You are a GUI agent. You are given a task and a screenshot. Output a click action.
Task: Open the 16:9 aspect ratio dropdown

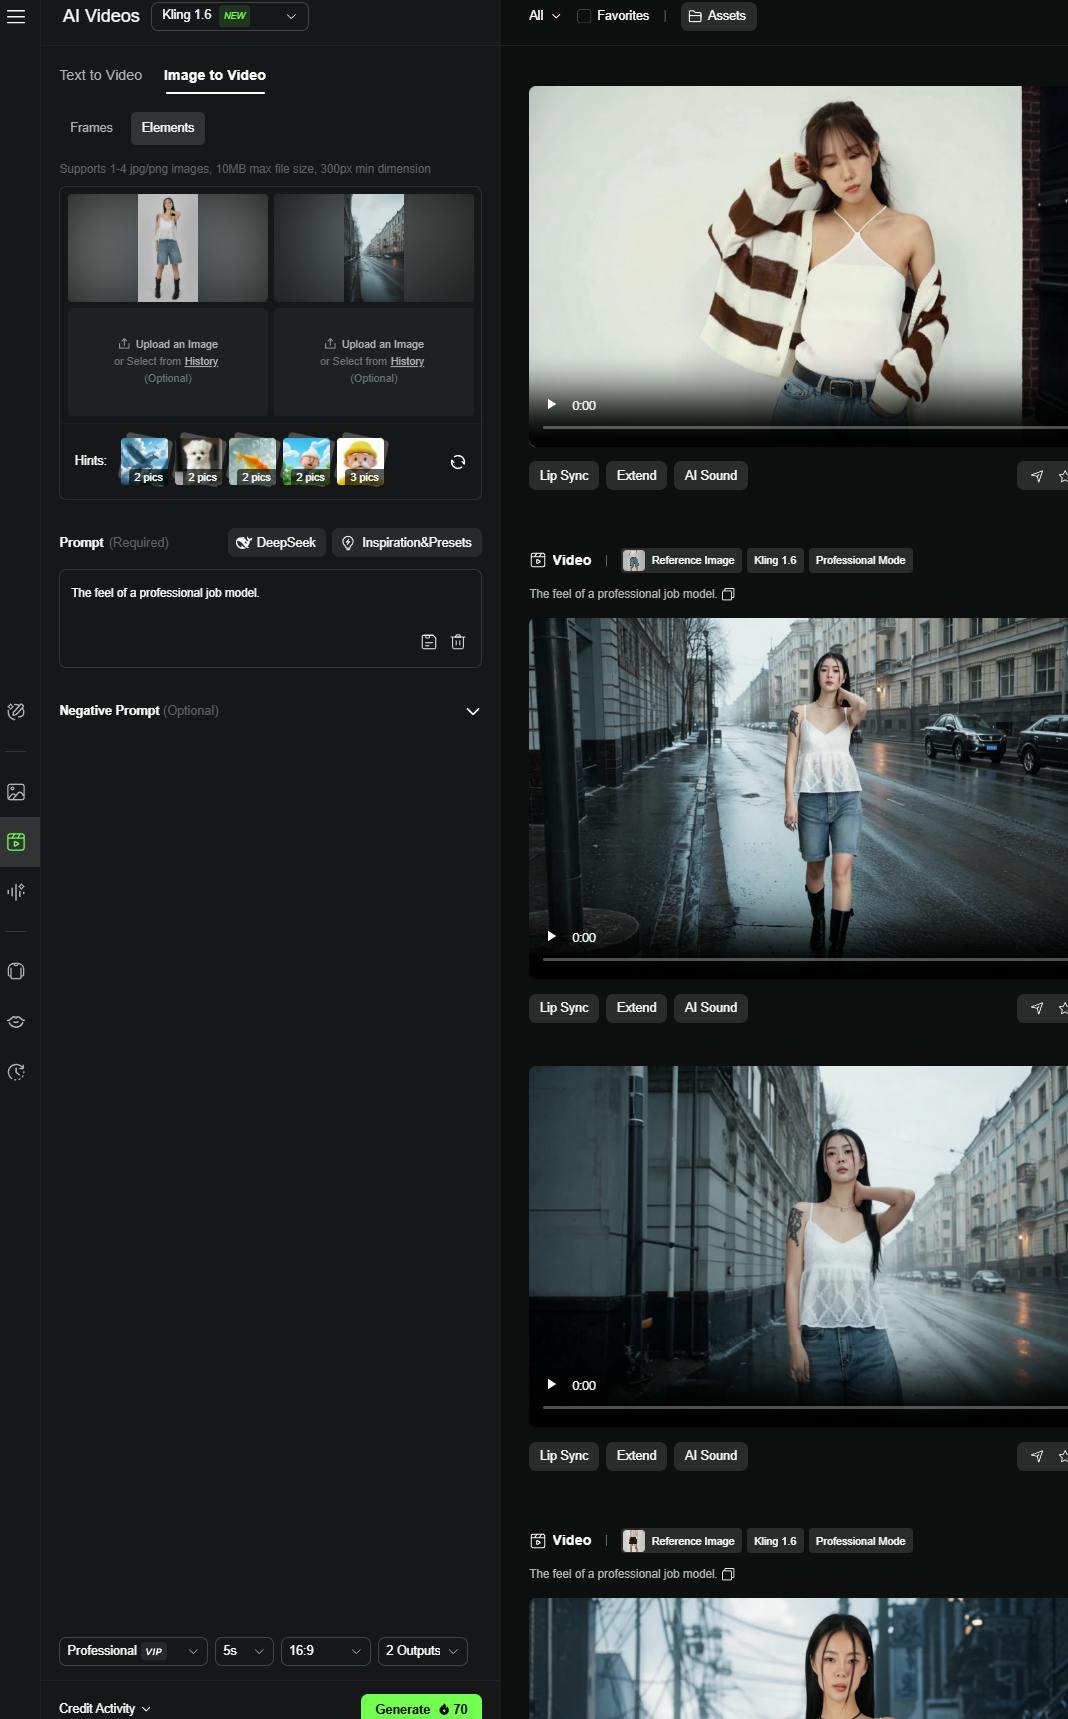pos(326,1651)
